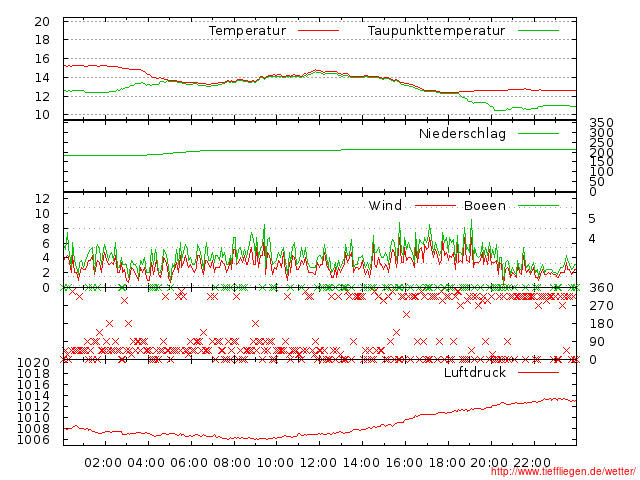This screenshot has height=480, width=640.
Task: Click the 08:00 time axis label
Action: [232, 463]
